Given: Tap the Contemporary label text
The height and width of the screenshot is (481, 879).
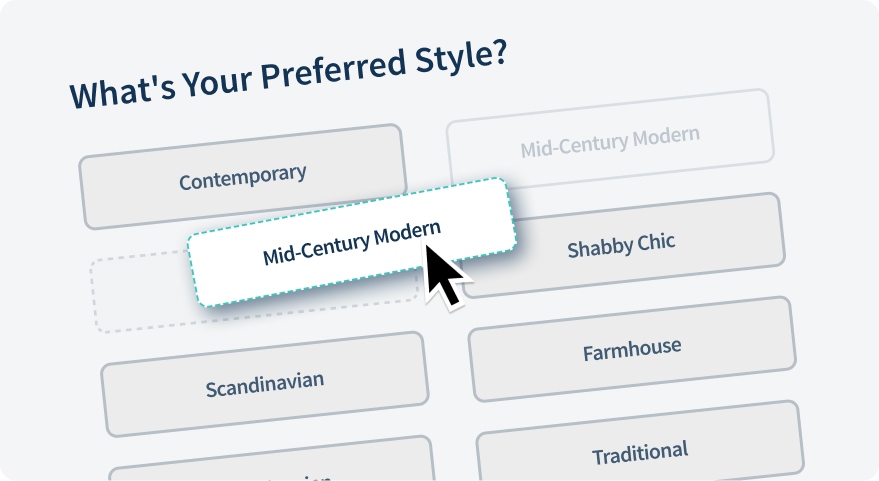Looking at the screenshot, I should [242, 177].
